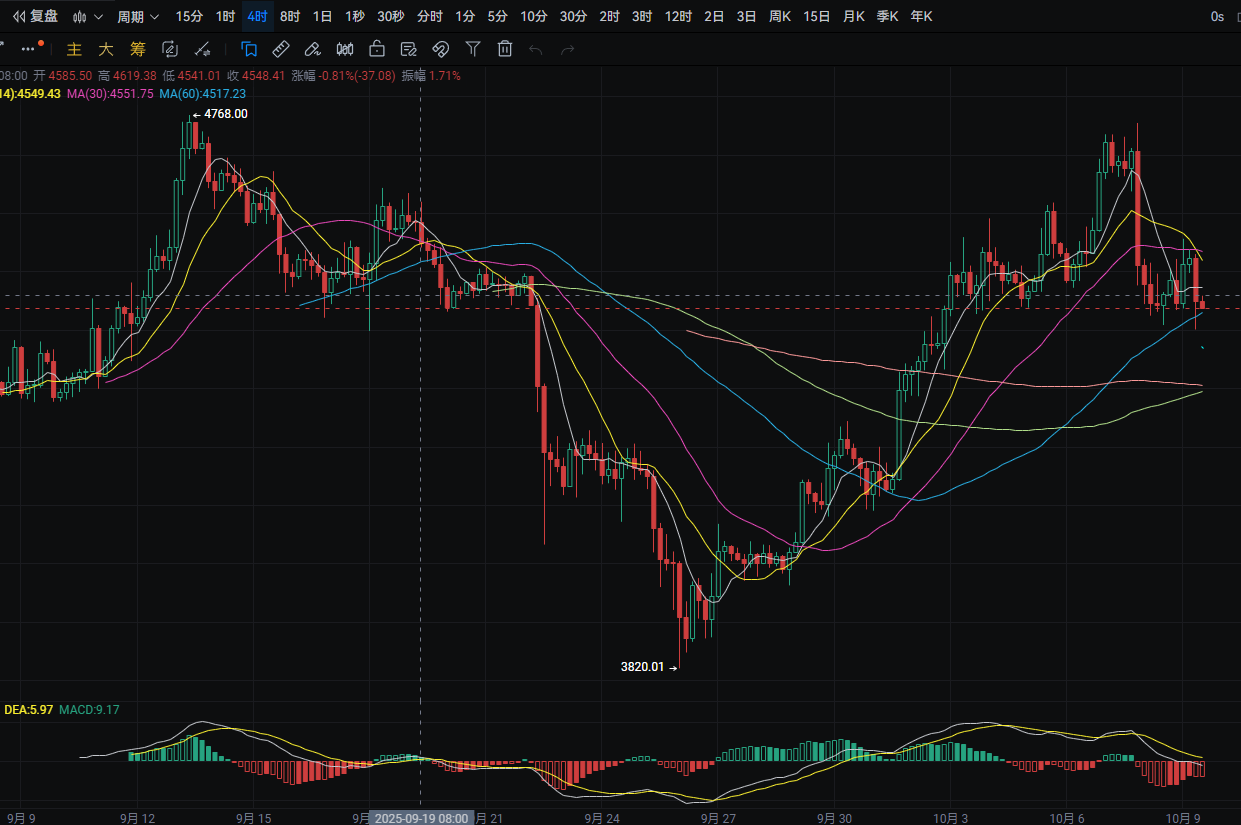Click the magnet snap icon
This screenshot has width=1241, height=825.
440,49
